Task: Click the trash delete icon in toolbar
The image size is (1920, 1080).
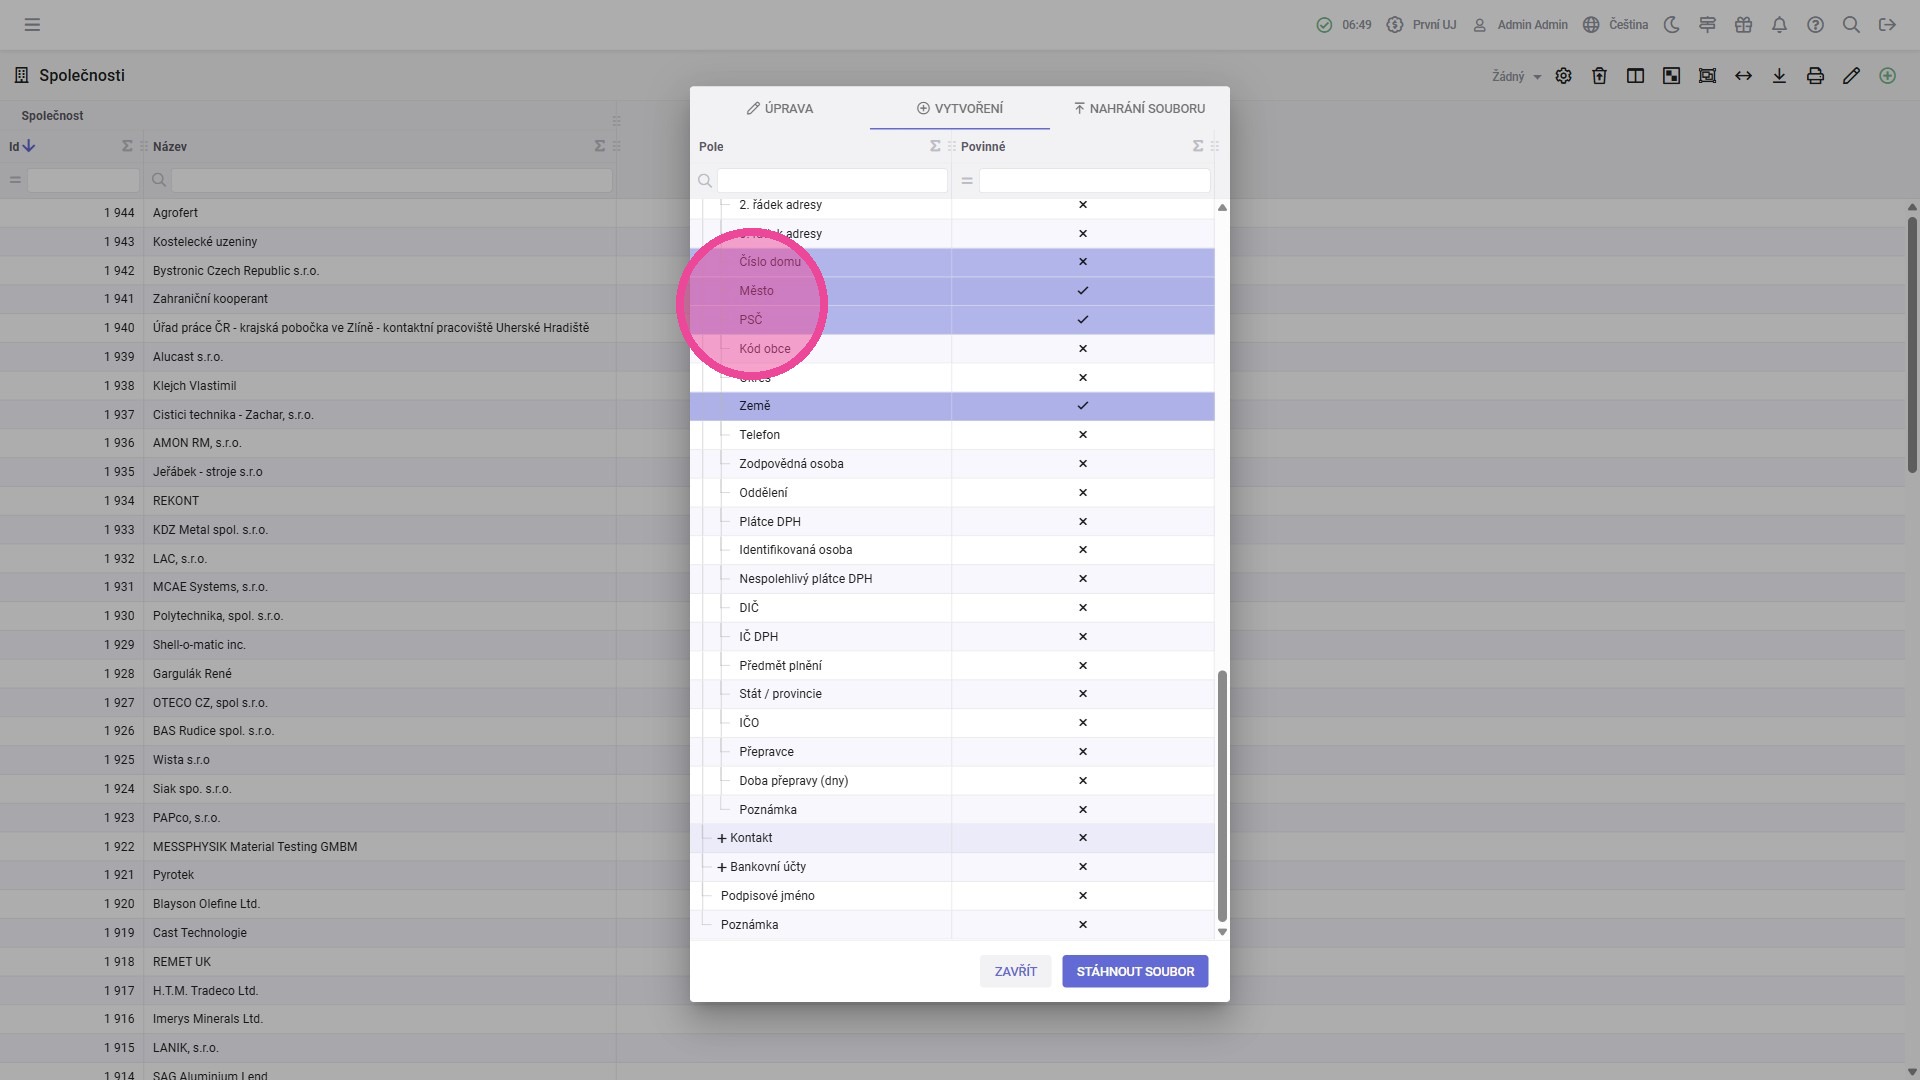Action: (1599, 76)
